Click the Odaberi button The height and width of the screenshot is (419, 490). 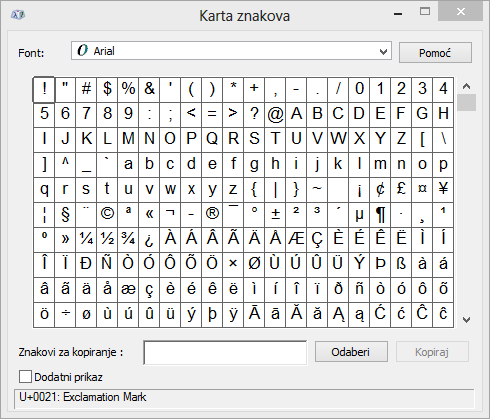[351, 352]
